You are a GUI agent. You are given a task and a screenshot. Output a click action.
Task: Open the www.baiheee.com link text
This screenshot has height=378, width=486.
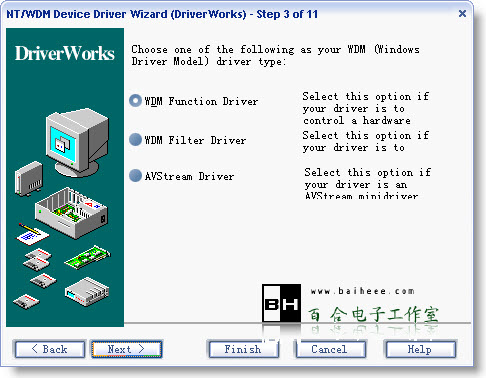click(363, 291)
